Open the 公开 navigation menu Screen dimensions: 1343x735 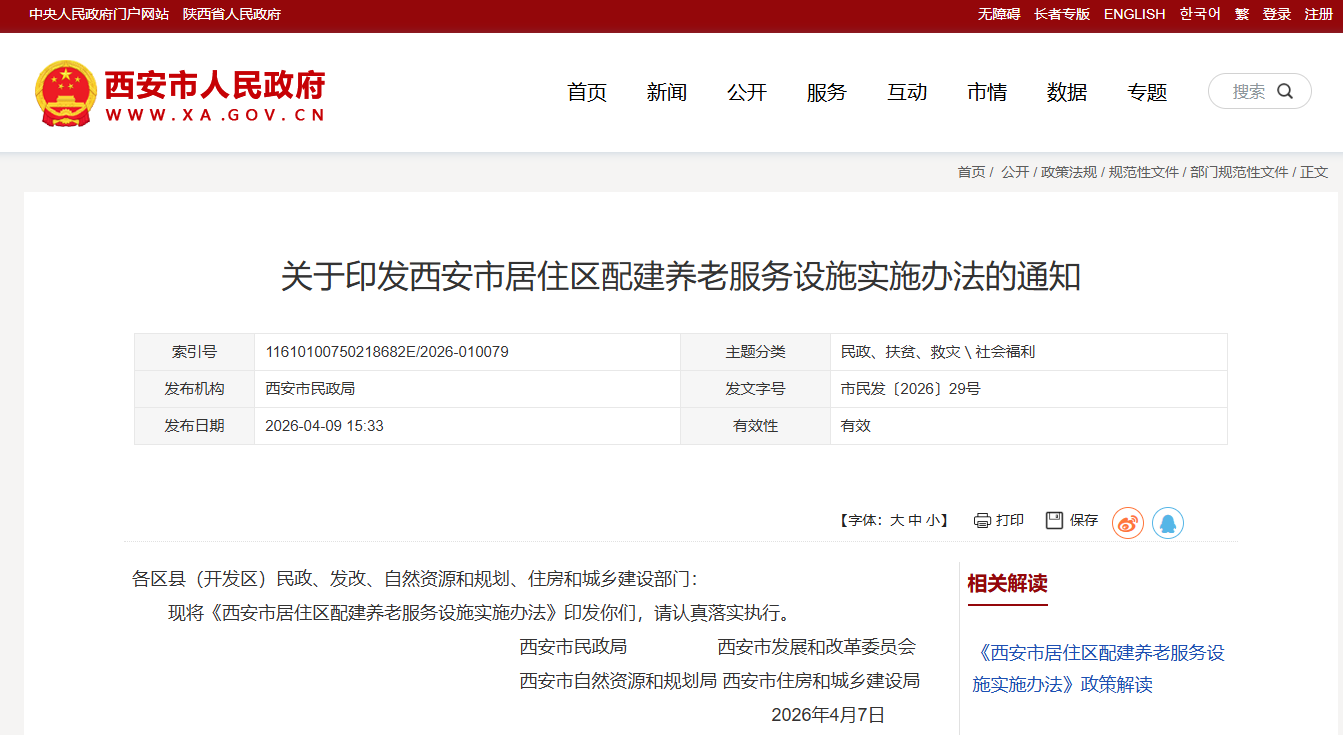(x=746, y=92)
